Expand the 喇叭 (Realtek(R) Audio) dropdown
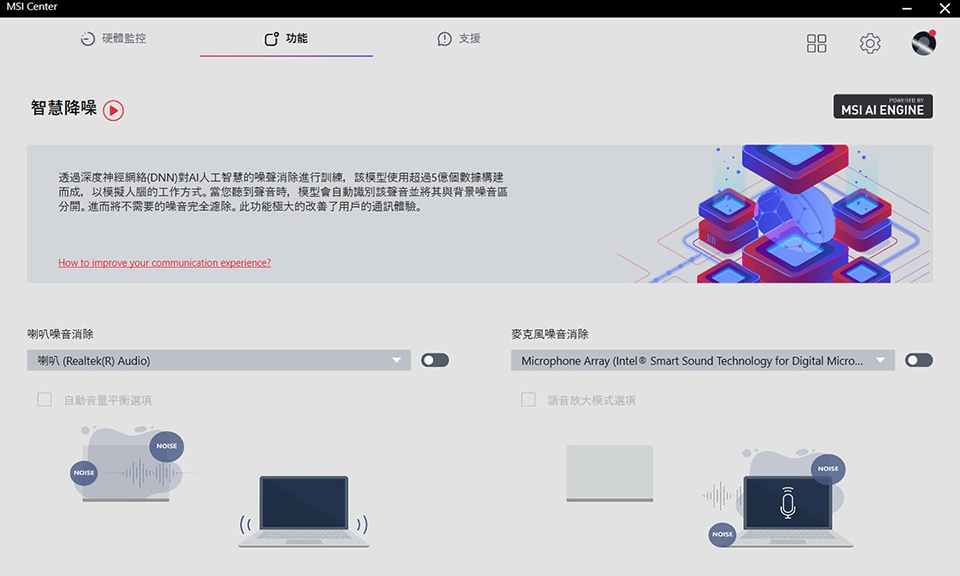 219,361
